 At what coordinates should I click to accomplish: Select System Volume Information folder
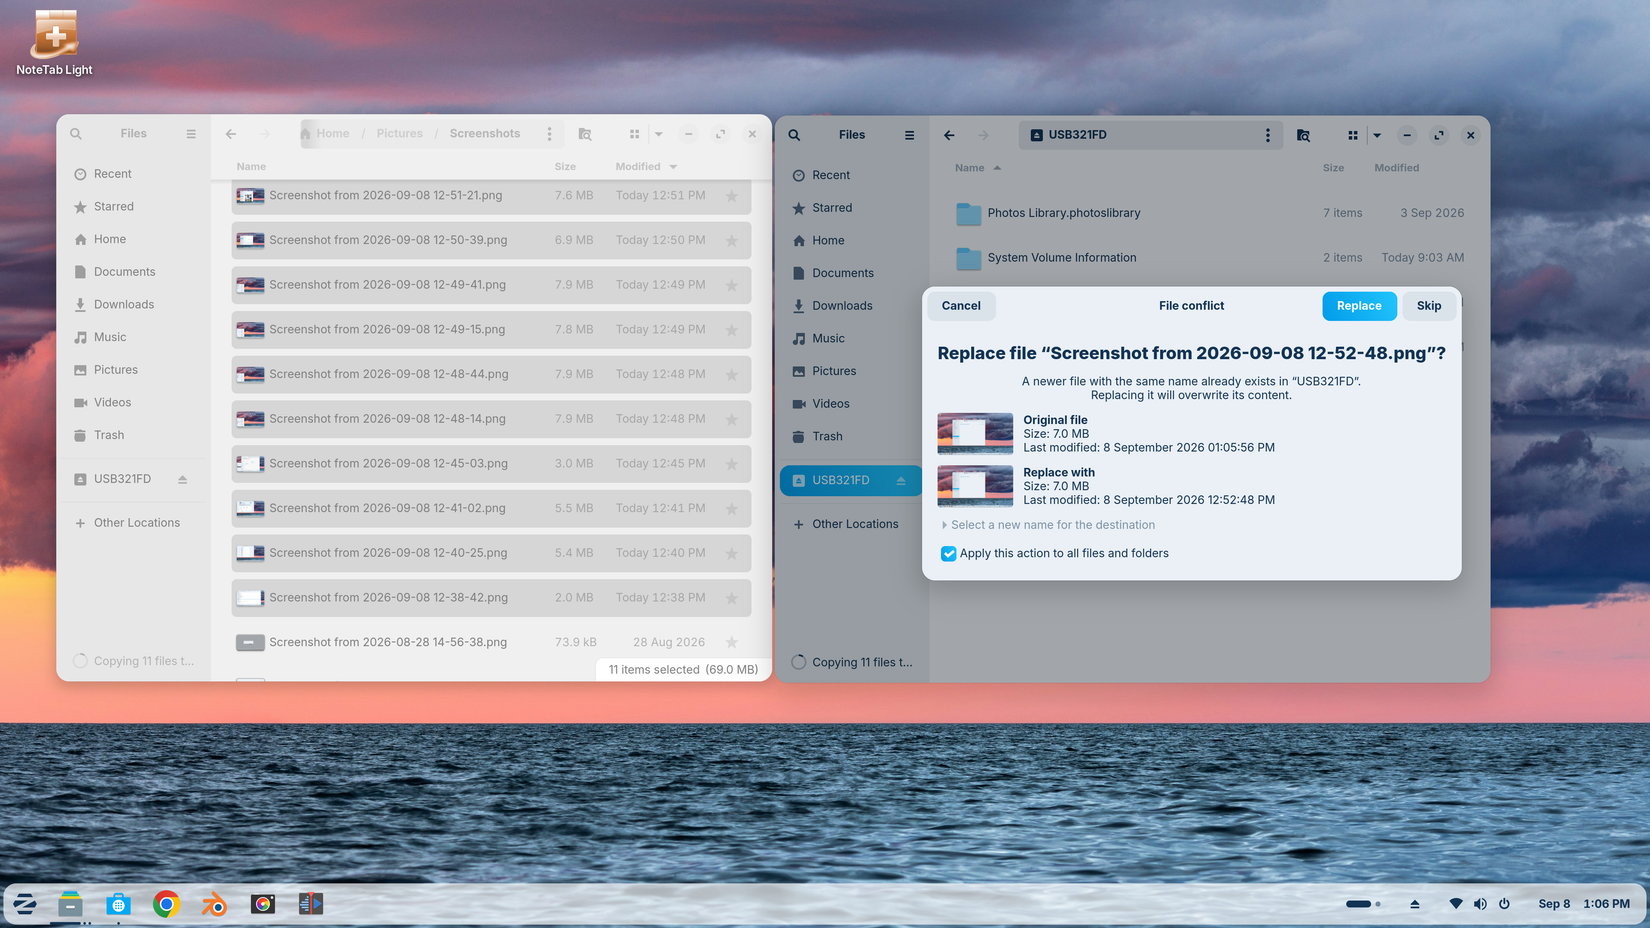click(1210, 258)
